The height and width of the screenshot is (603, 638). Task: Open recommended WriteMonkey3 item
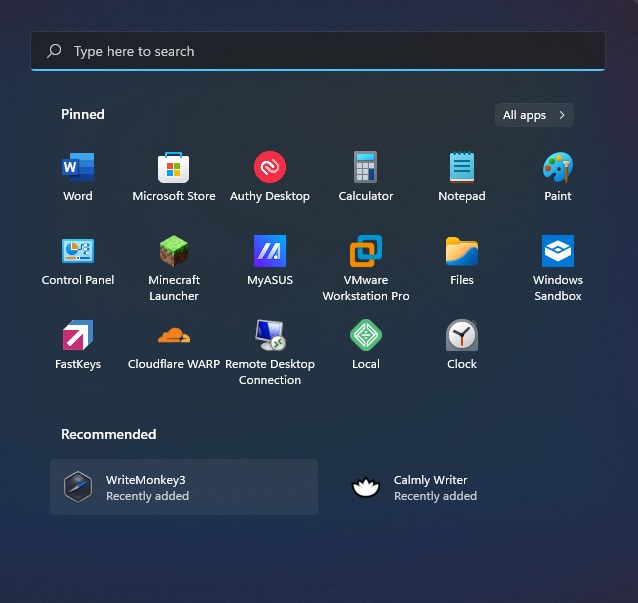pyautogui.click(x=184, y=487)
